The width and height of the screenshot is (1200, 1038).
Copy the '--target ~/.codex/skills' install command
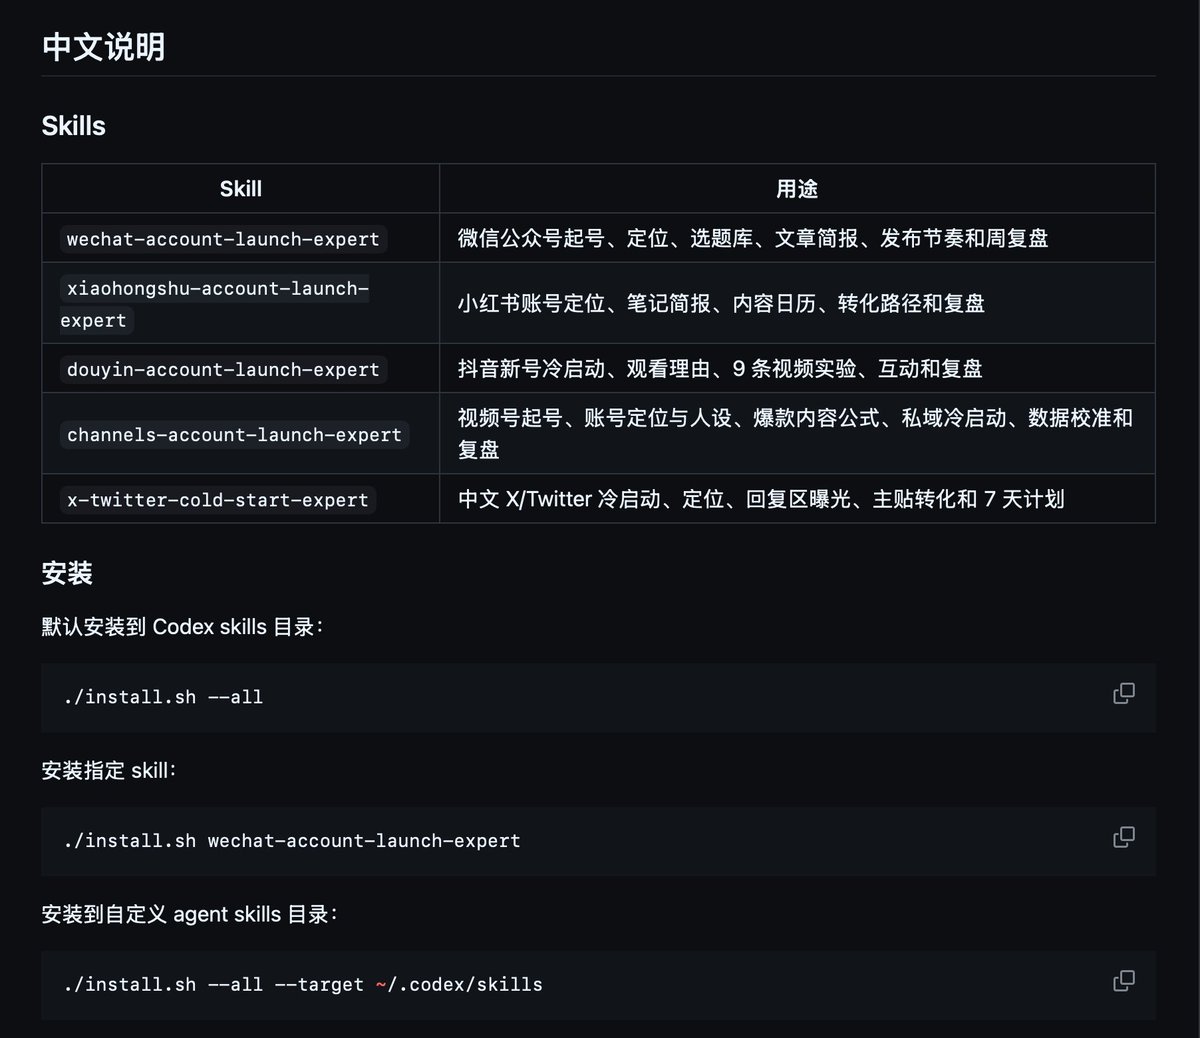[1124, 981]
